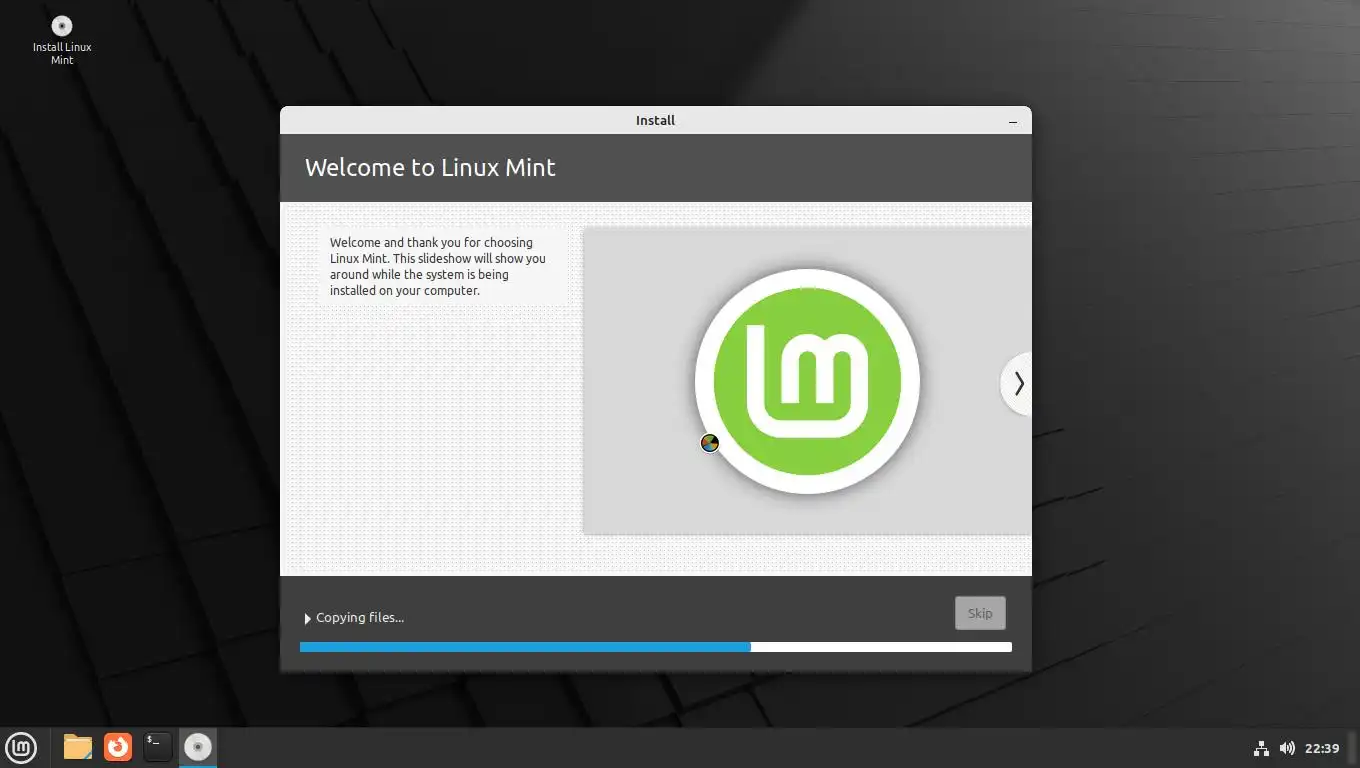Image resolution: width=1360 pixels, height=768 pixels.
Task: Click the show desktop strip at panel end
Action: point(1353,748)
